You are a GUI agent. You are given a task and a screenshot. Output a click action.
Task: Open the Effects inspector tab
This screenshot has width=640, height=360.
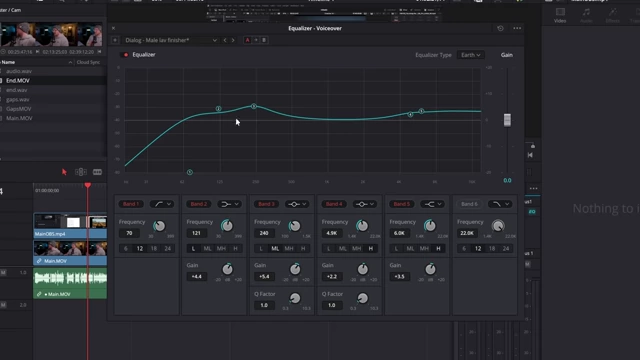(x=612, y=16)
